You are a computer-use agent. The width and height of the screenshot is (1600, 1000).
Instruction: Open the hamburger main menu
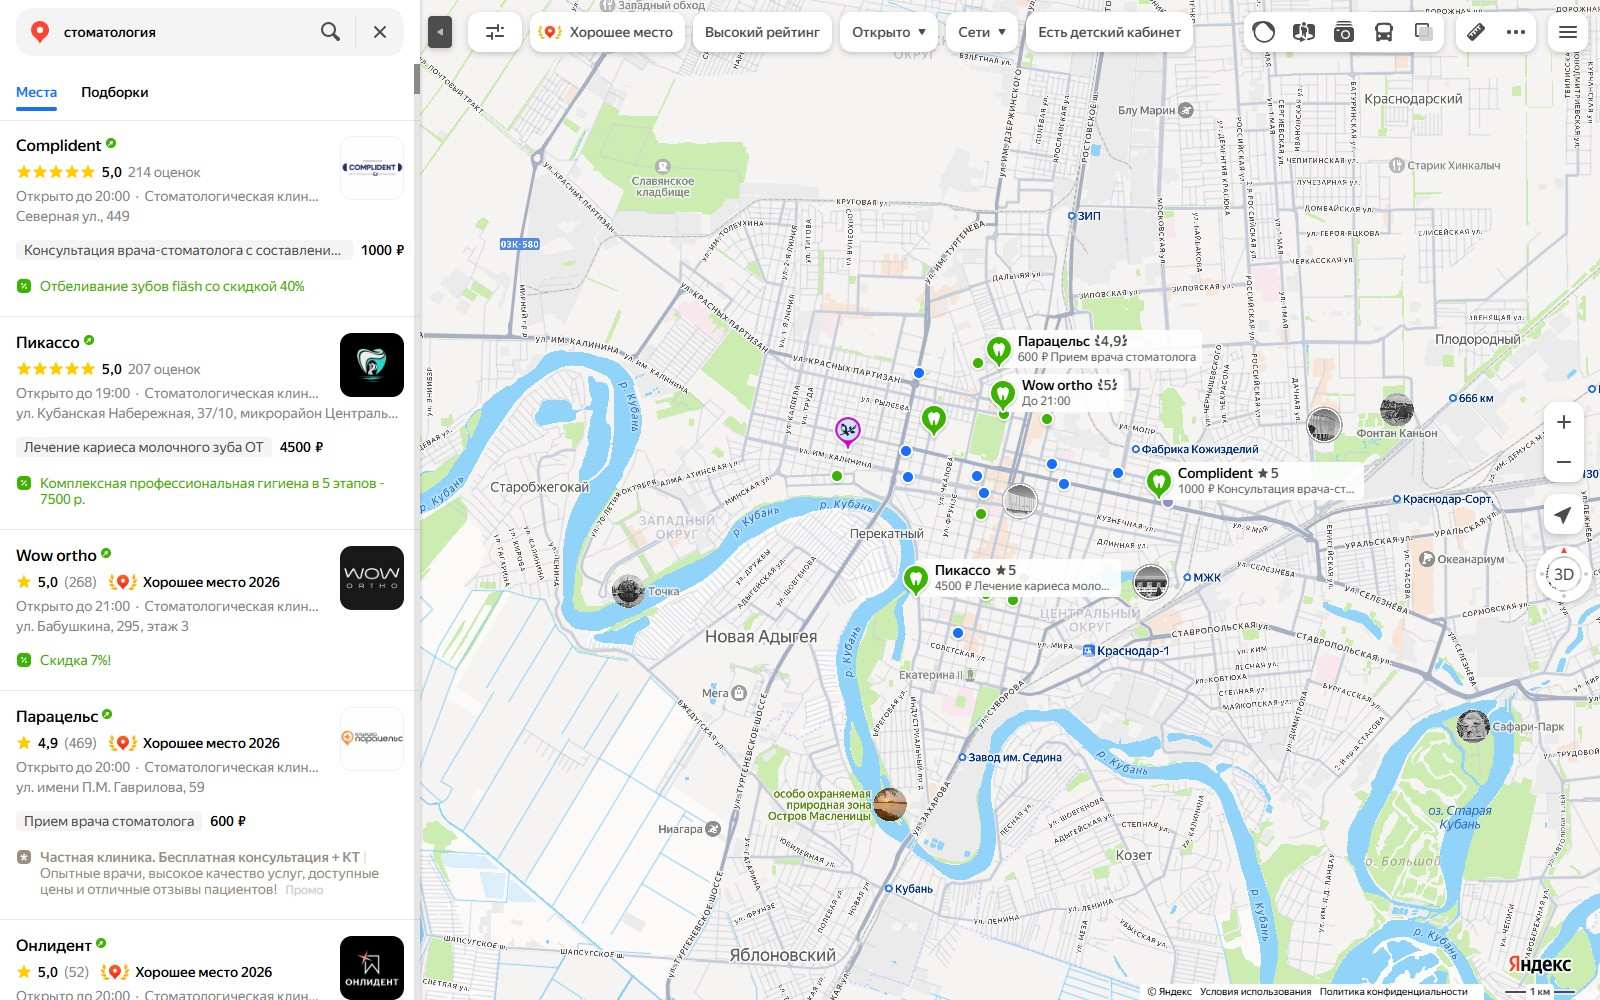pyautogui.click(x=1568, y=32)
